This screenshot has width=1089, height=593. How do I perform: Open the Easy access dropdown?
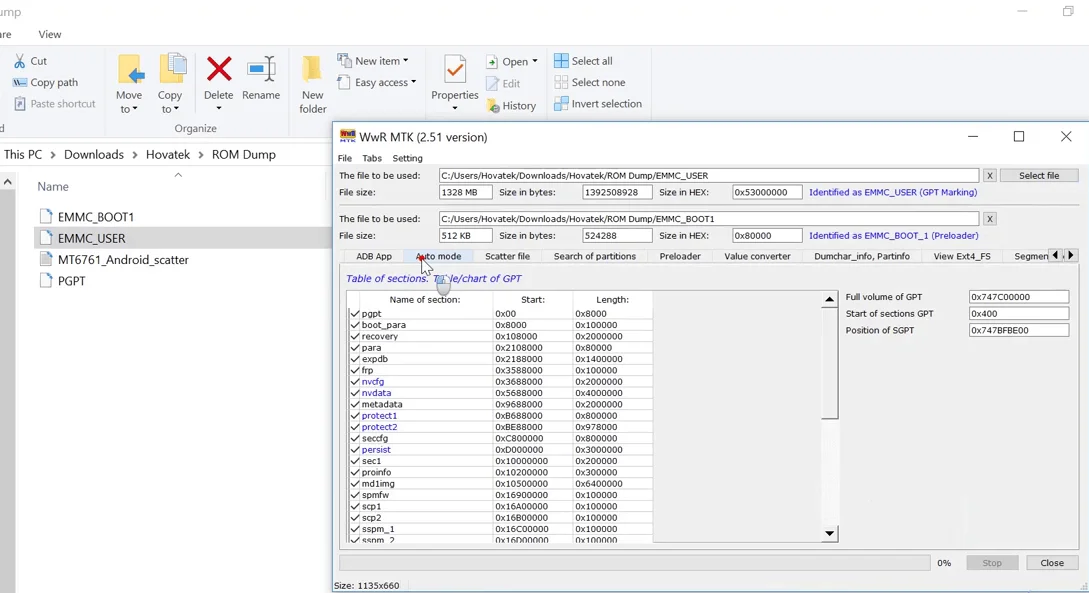click(x=376, y=83)
